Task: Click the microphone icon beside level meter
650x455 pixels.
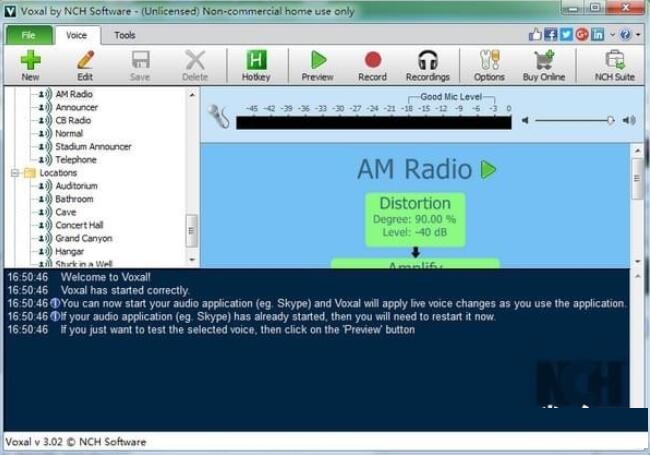Action: tap(219, 117)
